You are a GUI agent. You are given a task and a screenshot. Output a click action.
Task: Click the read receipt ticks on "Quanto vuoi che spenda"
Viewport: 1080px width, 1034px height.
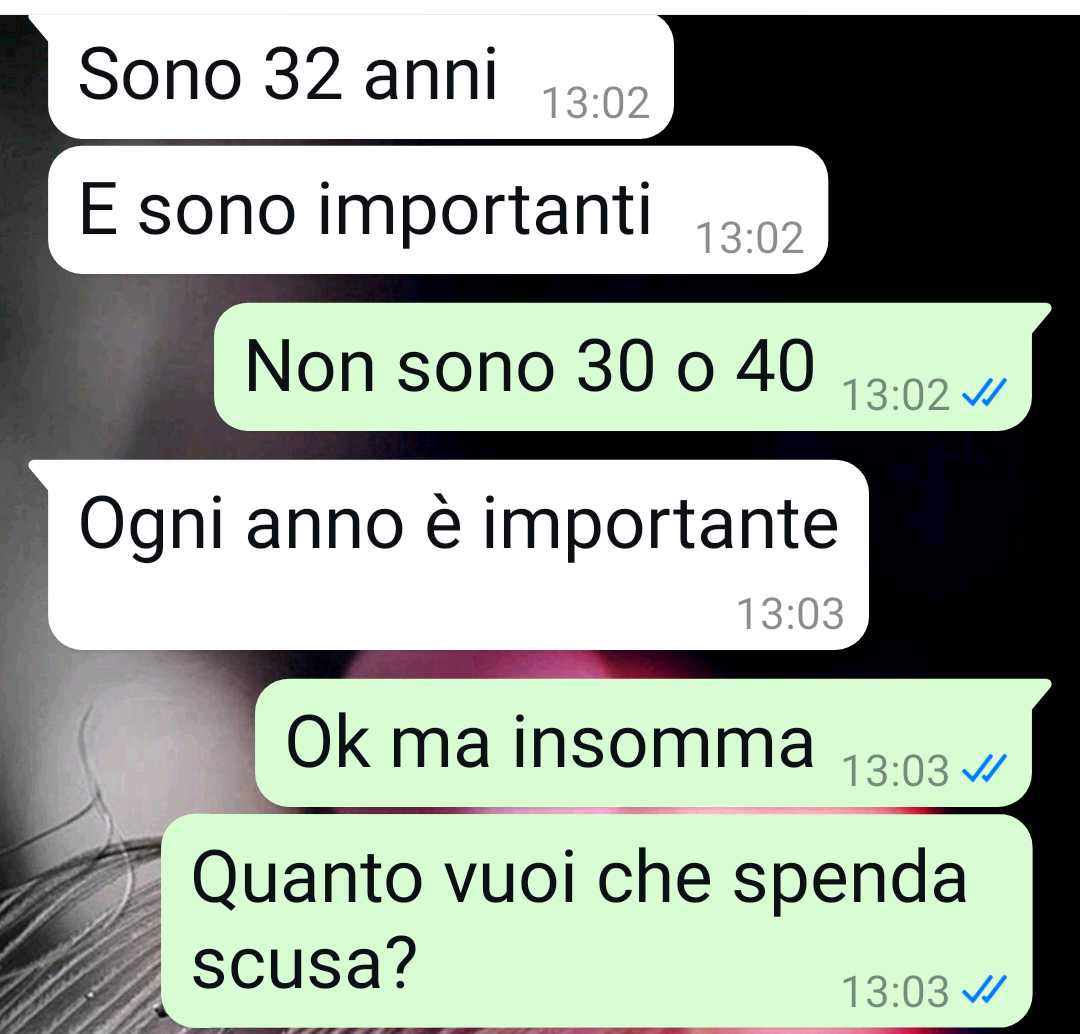[x=984, y=990]
